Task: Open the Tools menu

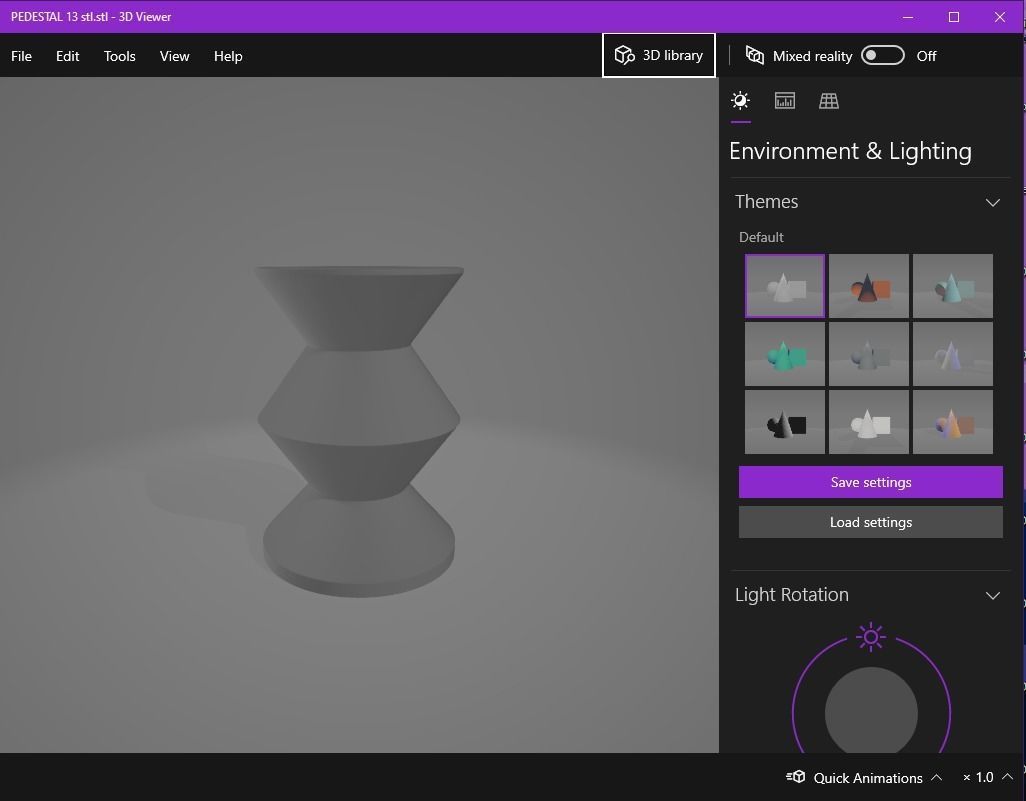Action: pos(120,56)
